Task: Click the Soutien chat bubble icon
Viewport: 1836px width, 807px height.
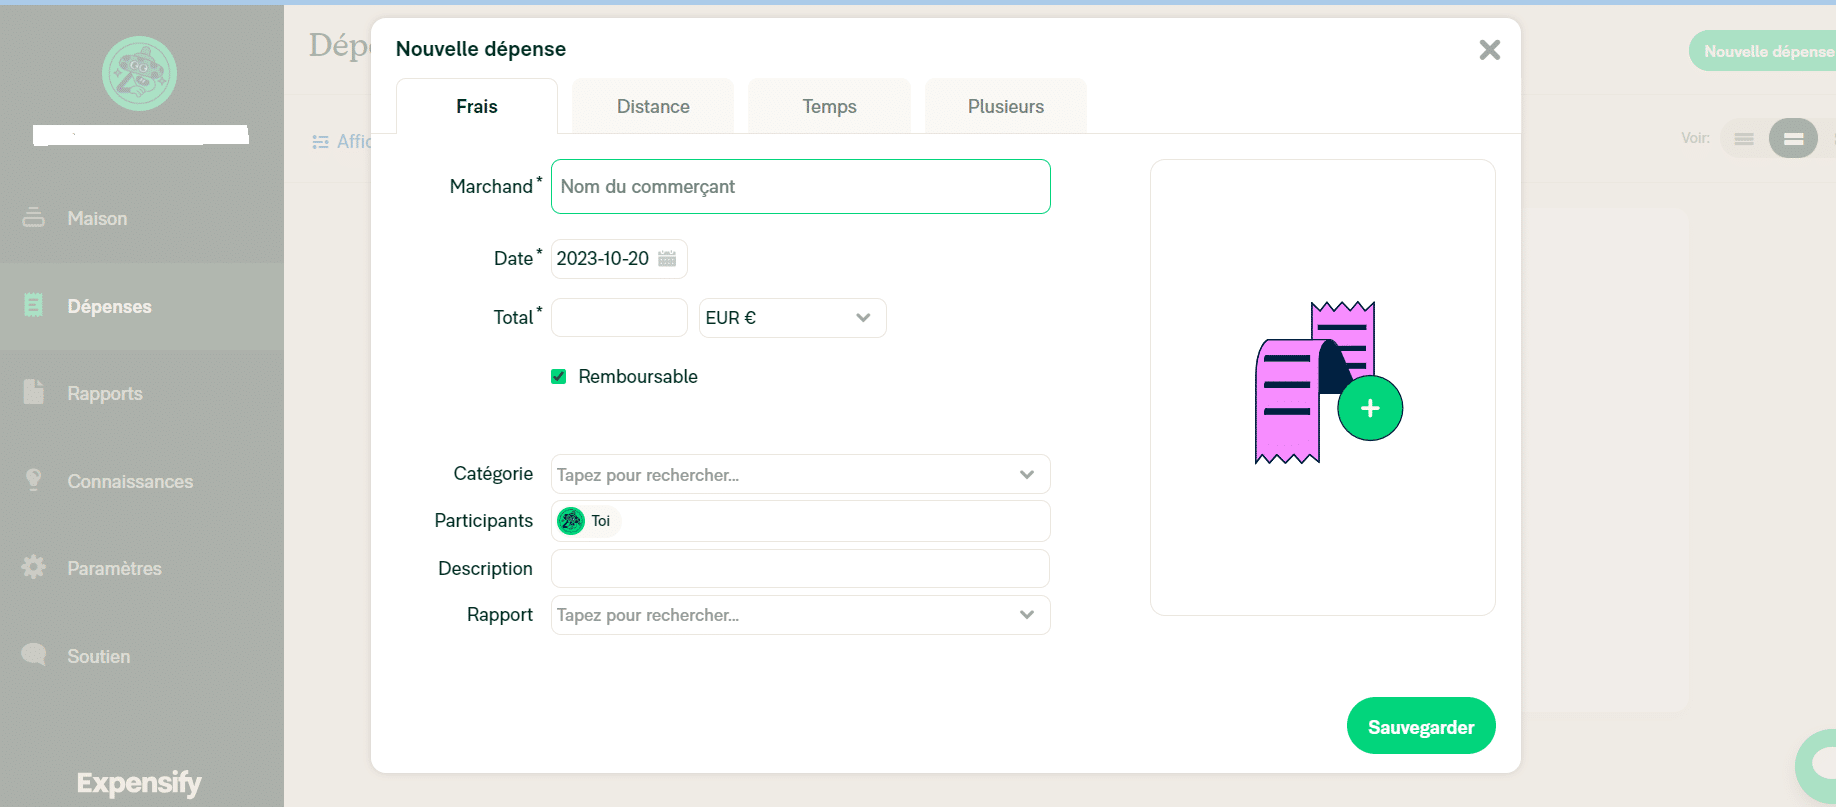Action: pyautogui.click(x=33, y=654)
